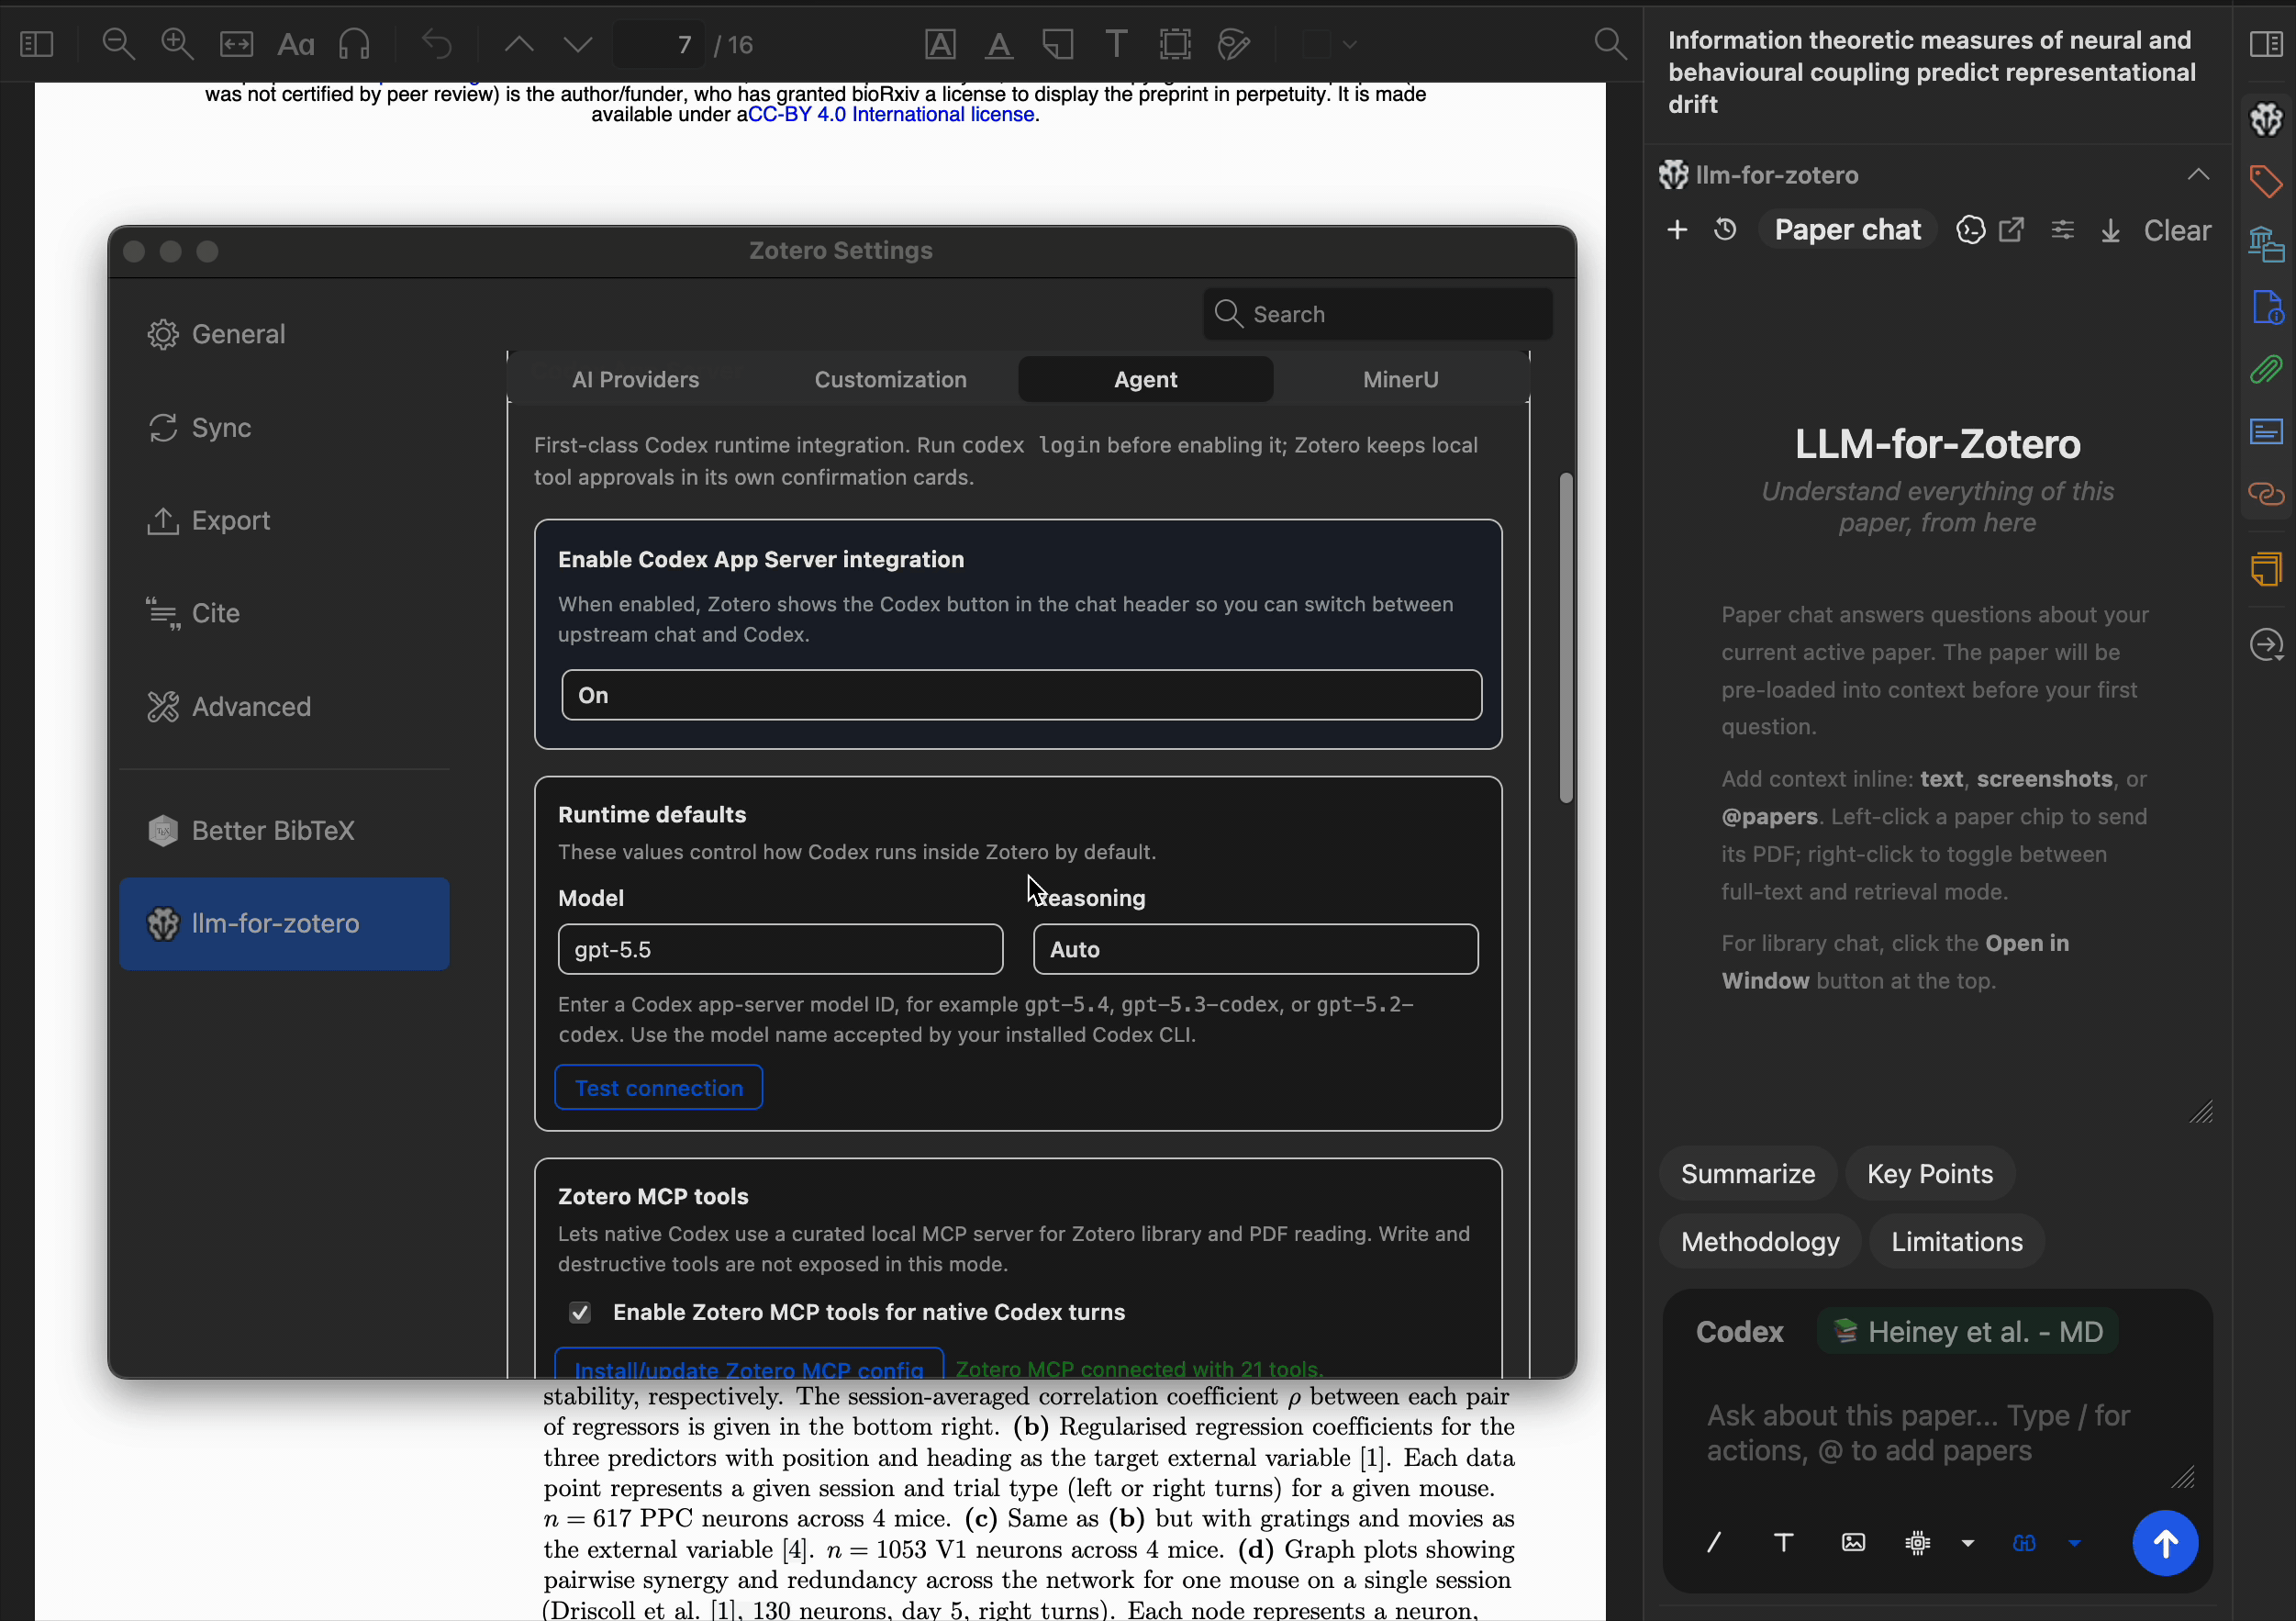2296x1621 pixels.
Task: Open the Tags pane with the tag icon
Action: [2266, 182]
